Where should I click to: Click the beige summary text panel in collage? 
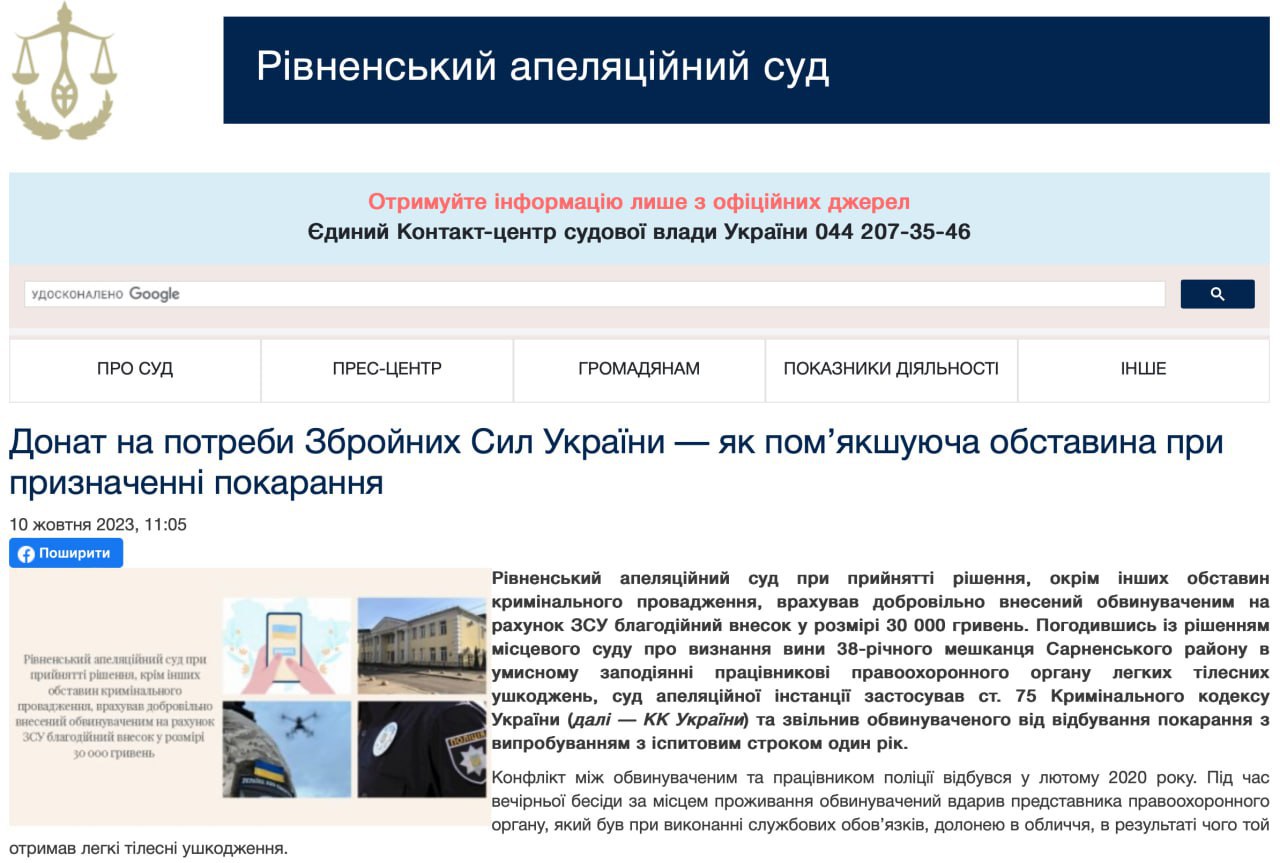tap(118, 705)
